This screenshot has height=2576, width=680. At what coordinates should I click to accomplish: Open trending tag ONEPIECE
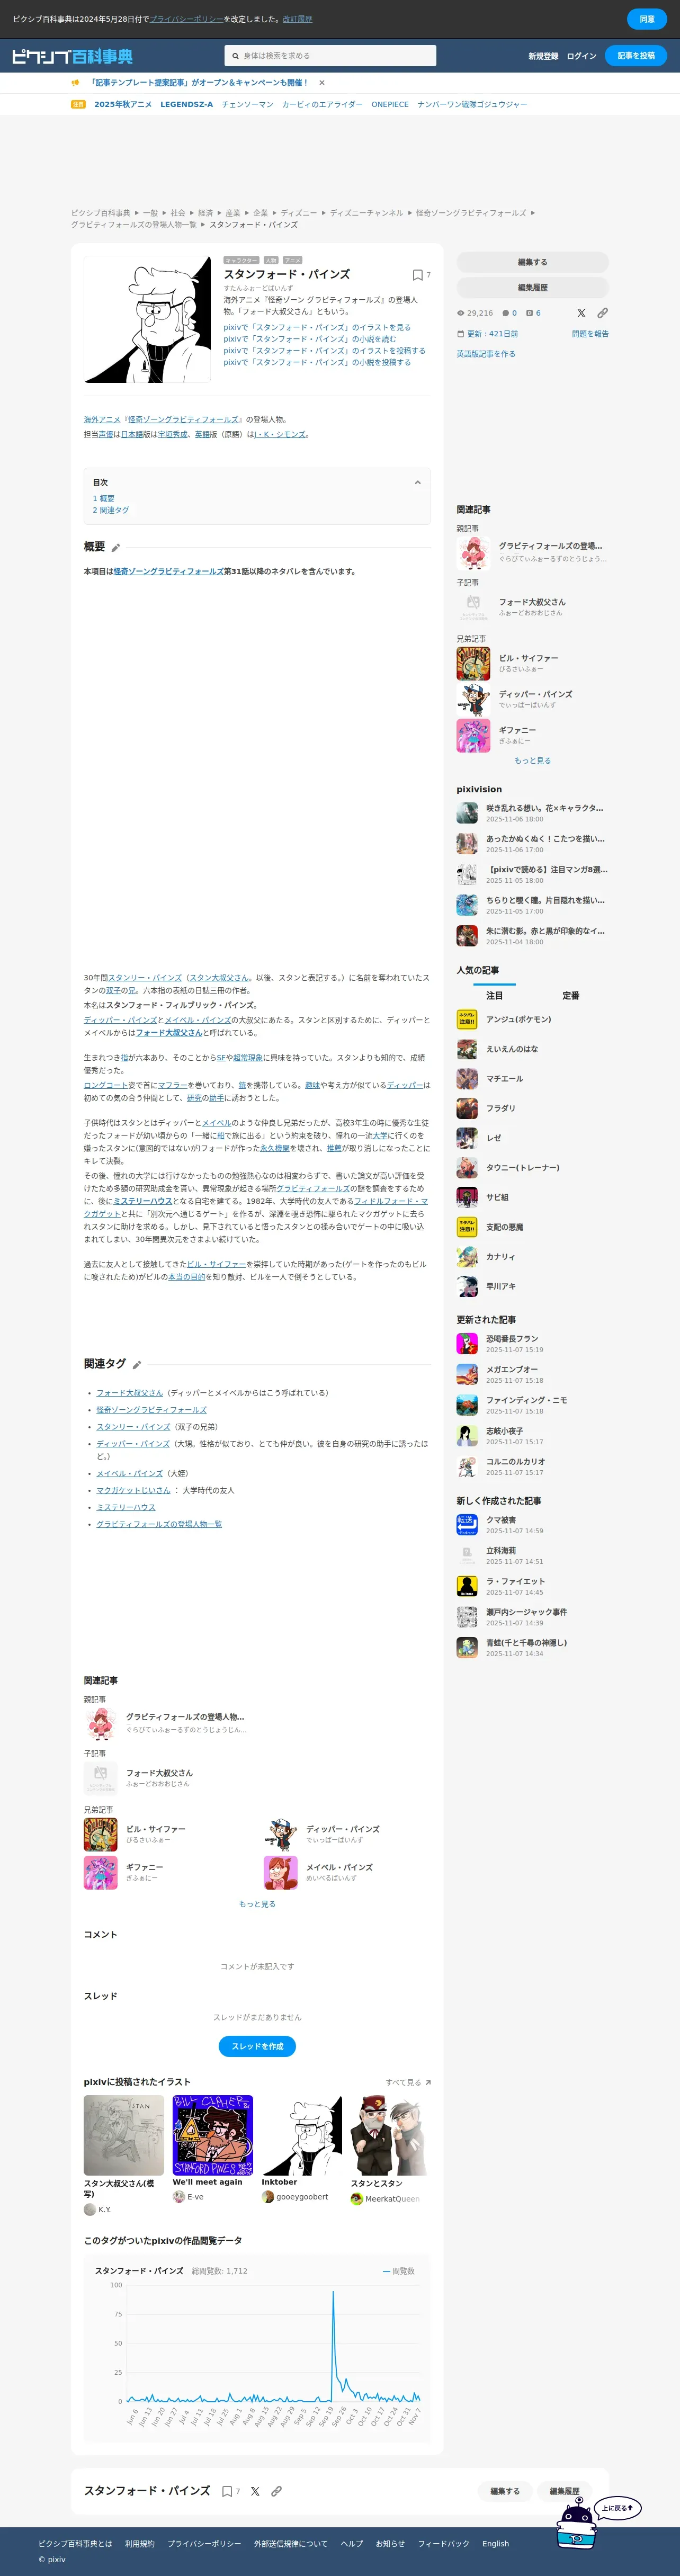click(390, 104)
